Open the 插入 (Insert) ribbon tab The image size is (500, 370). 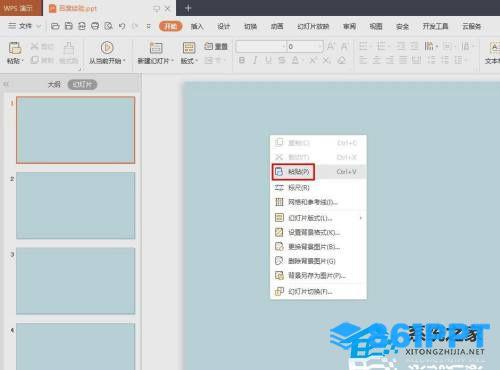(x=197, y=26)
